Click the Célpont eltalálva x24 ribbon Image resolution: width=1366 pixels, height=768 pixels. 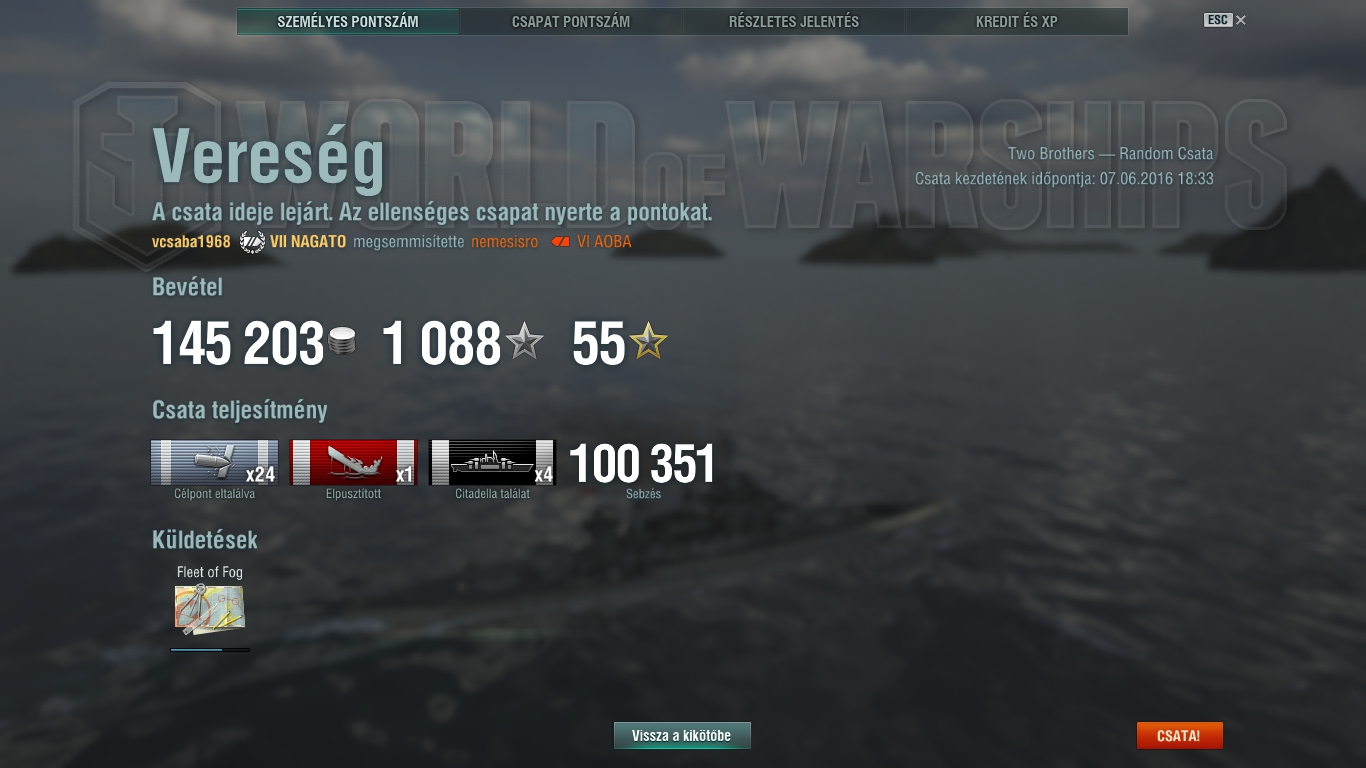[214, 462]
